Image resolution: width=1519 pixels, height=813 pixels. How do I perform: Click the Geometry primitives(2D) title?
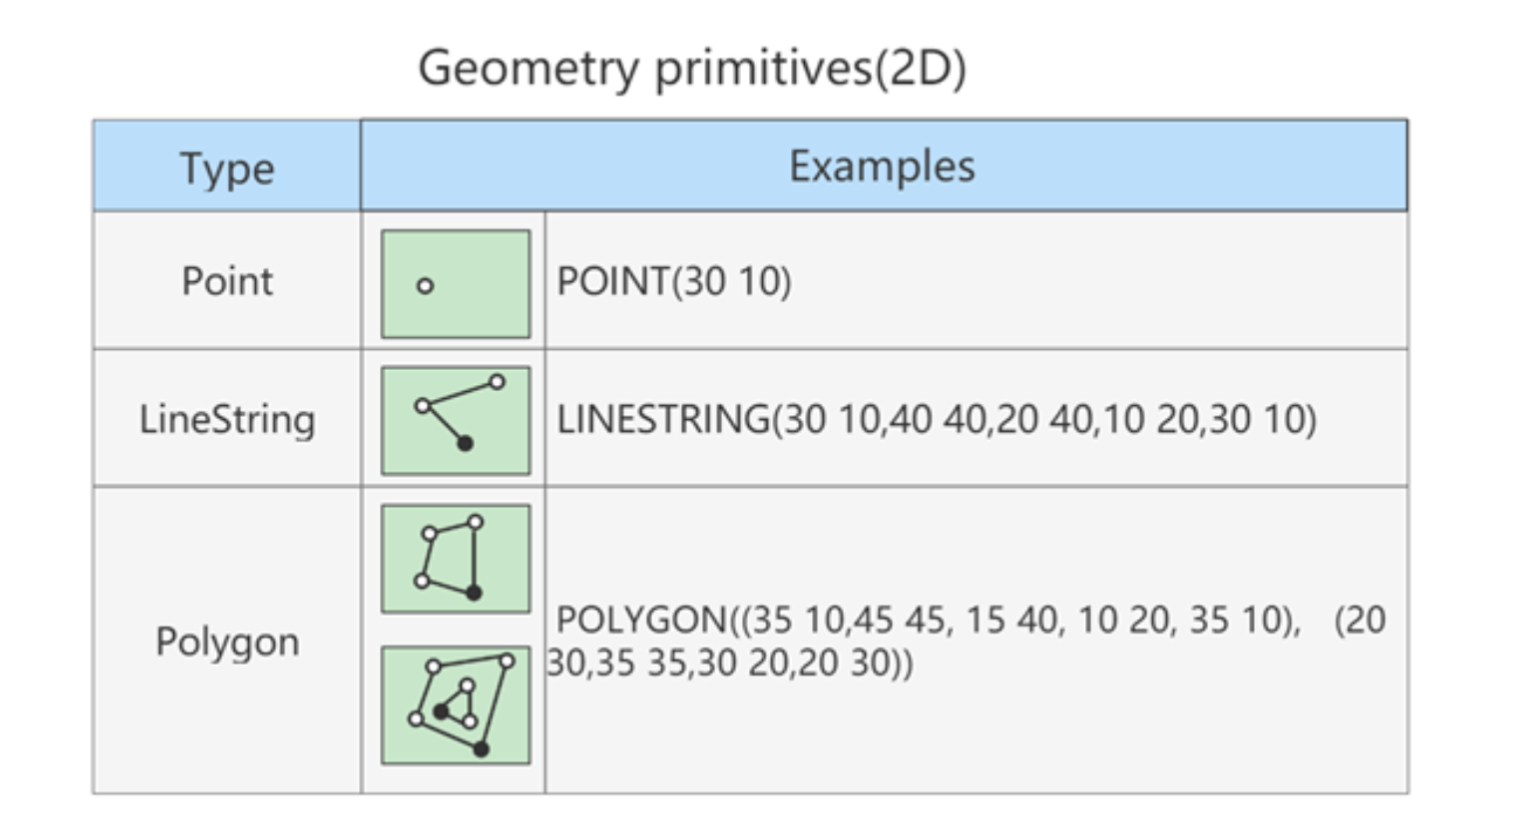(692, 68)
